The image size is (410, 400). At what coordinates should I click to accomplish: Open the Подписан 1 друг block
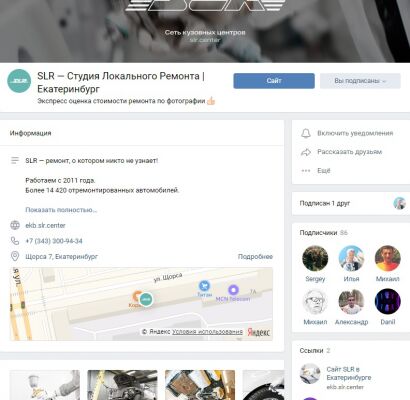(351, 203)
